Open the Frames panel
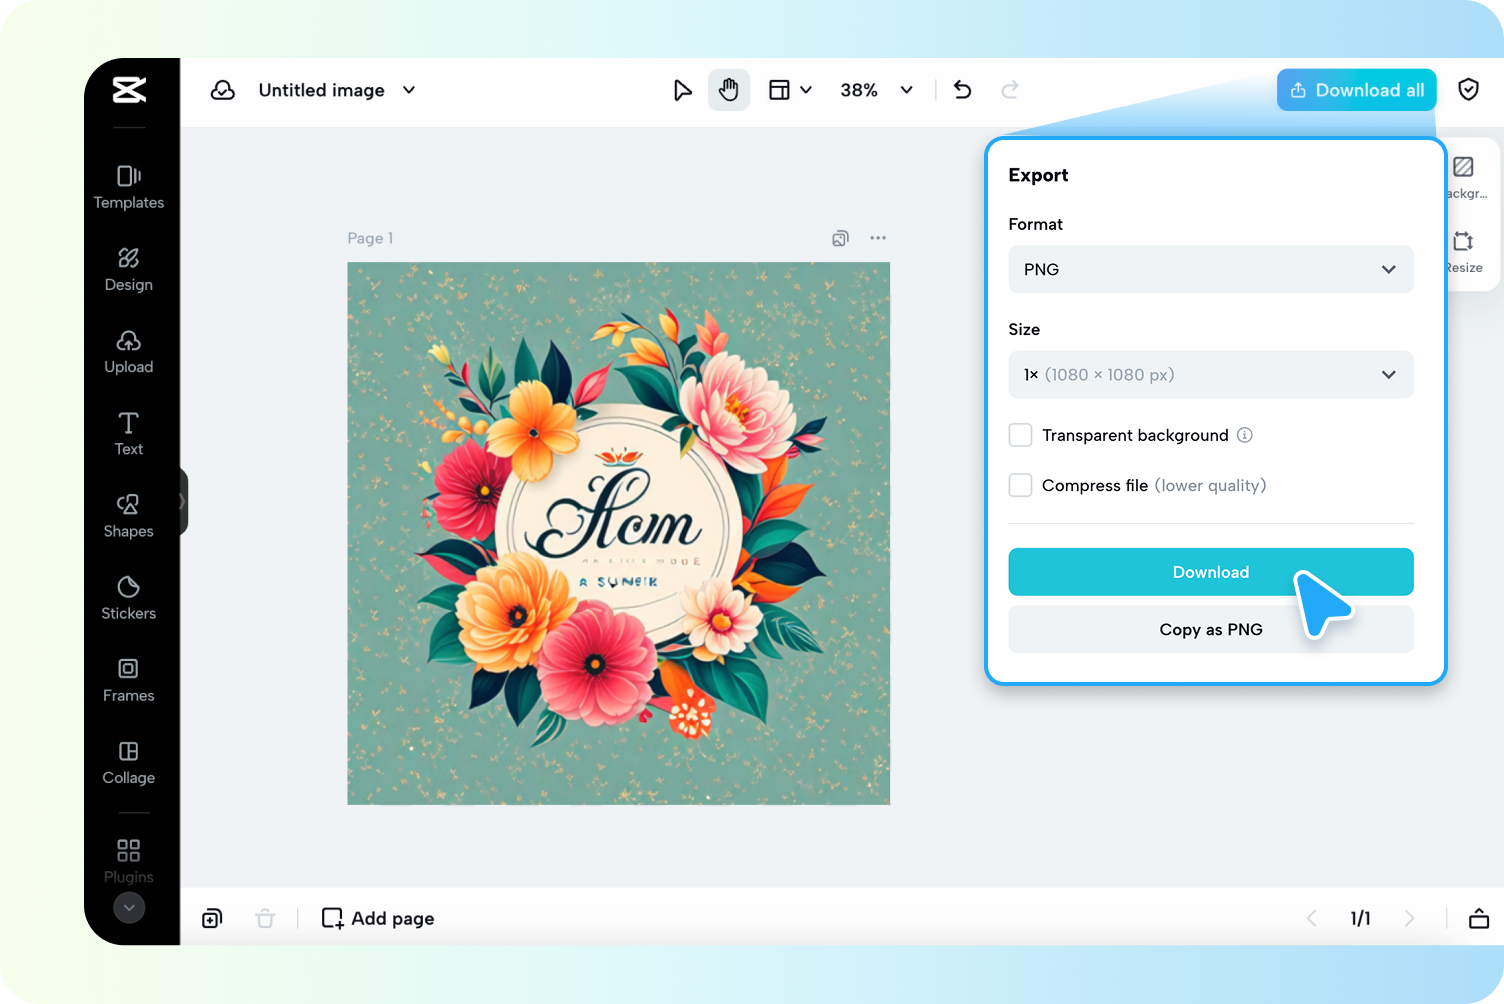Viewport: 1504px width, 1004px height. click(128, 681)
